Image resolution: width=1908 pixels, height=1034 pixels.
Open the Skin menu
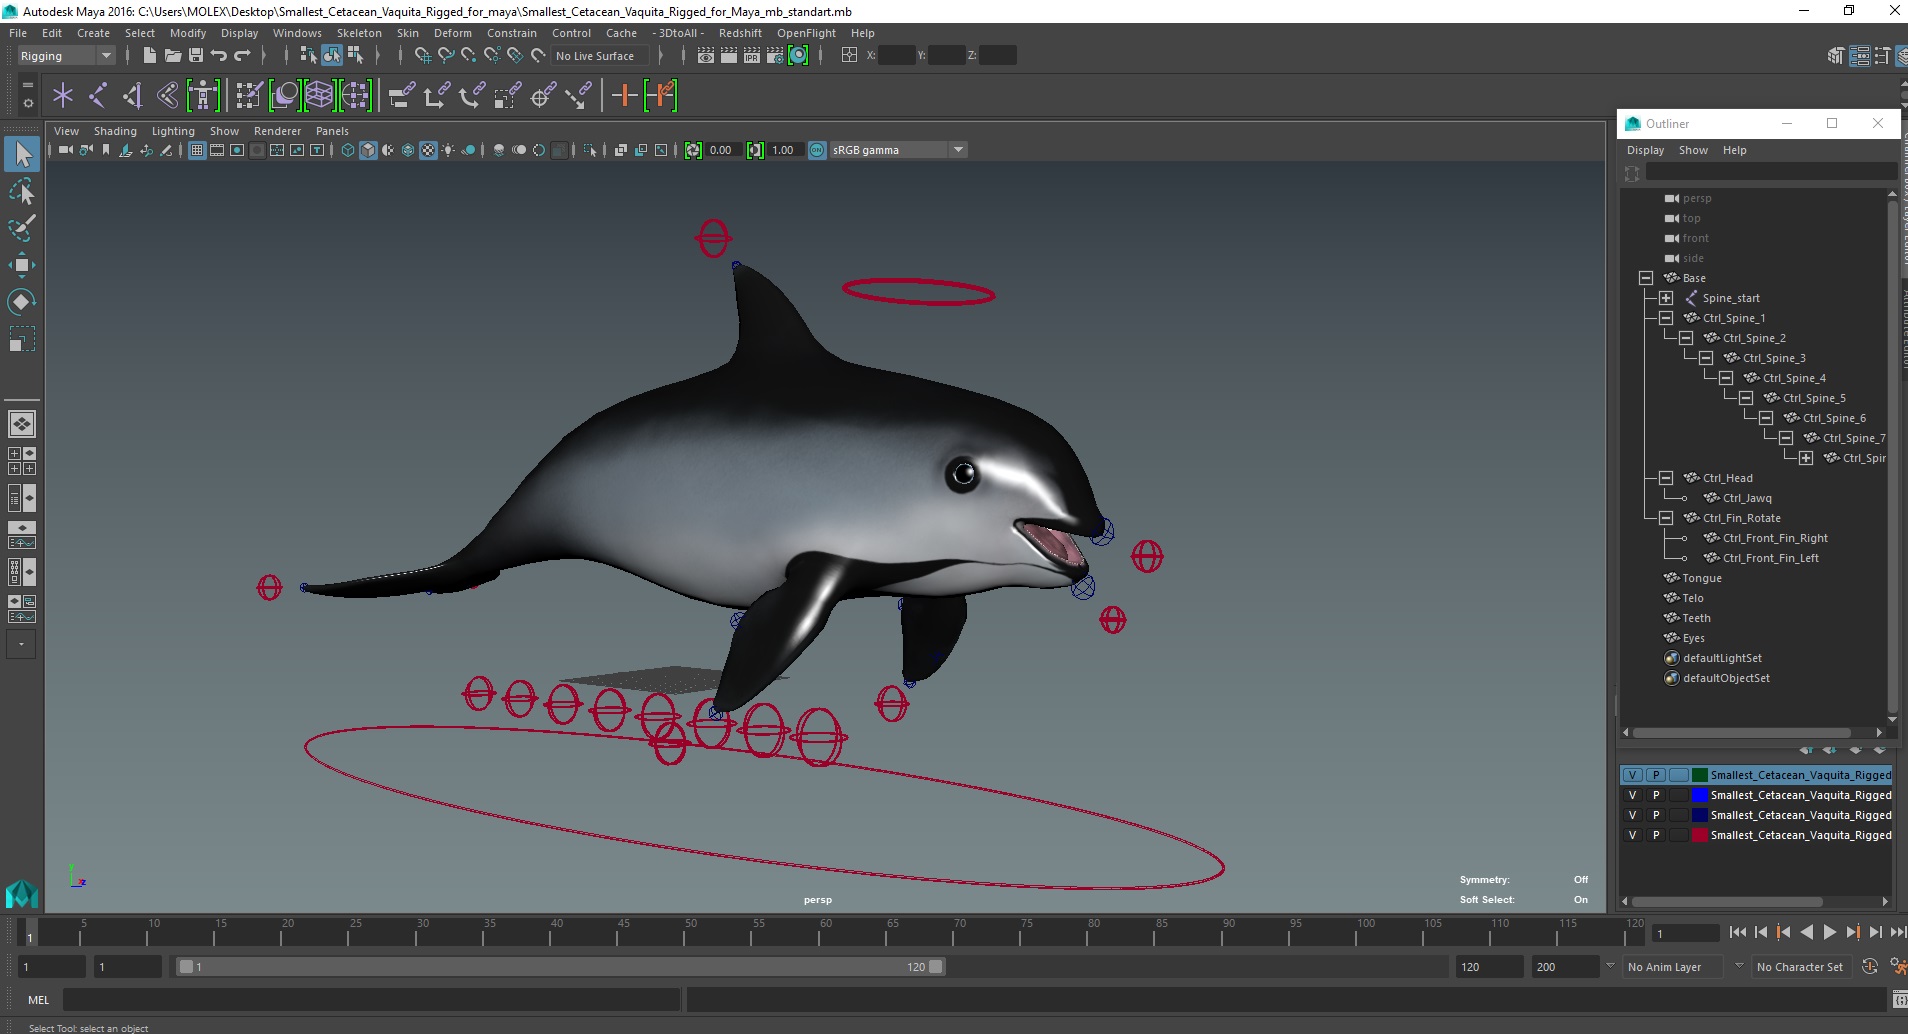pyautogui.click(x=408, y=33)
